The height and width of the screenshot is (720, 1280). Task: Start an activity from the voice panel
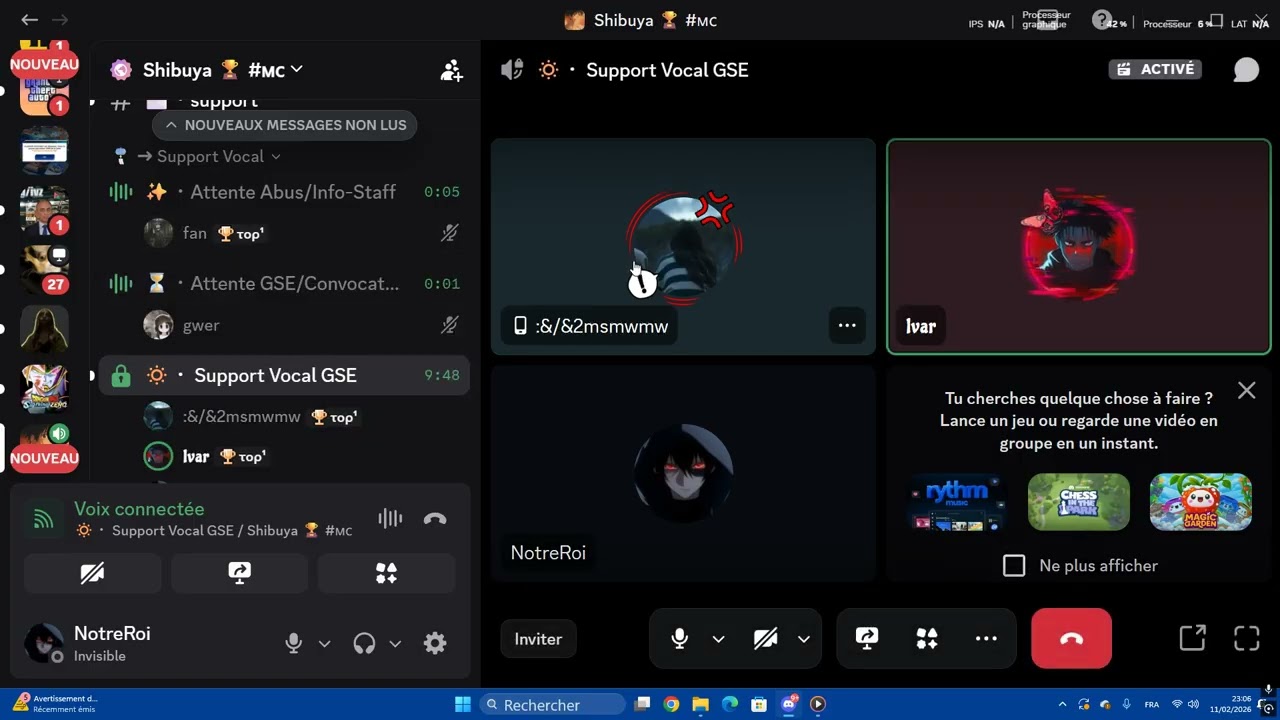click(386, 573)
